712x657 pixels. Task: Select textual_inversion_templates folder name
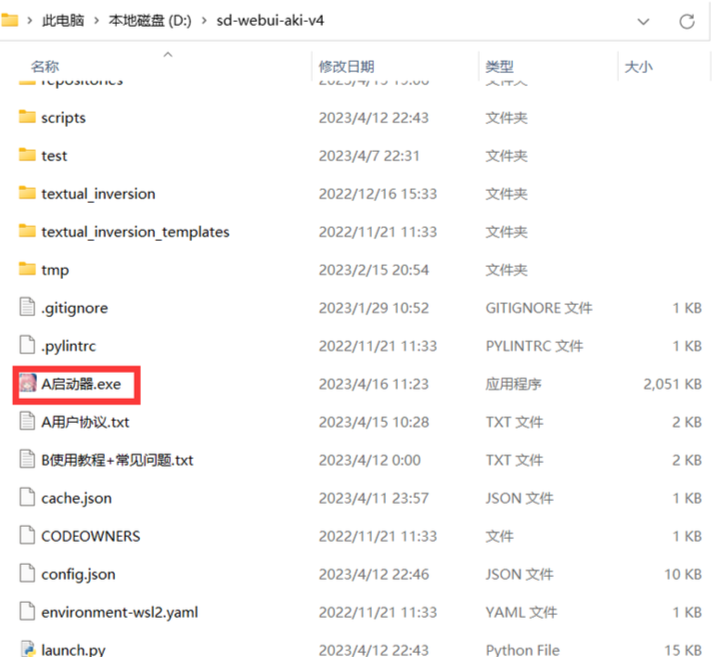[x=135, y=232]
